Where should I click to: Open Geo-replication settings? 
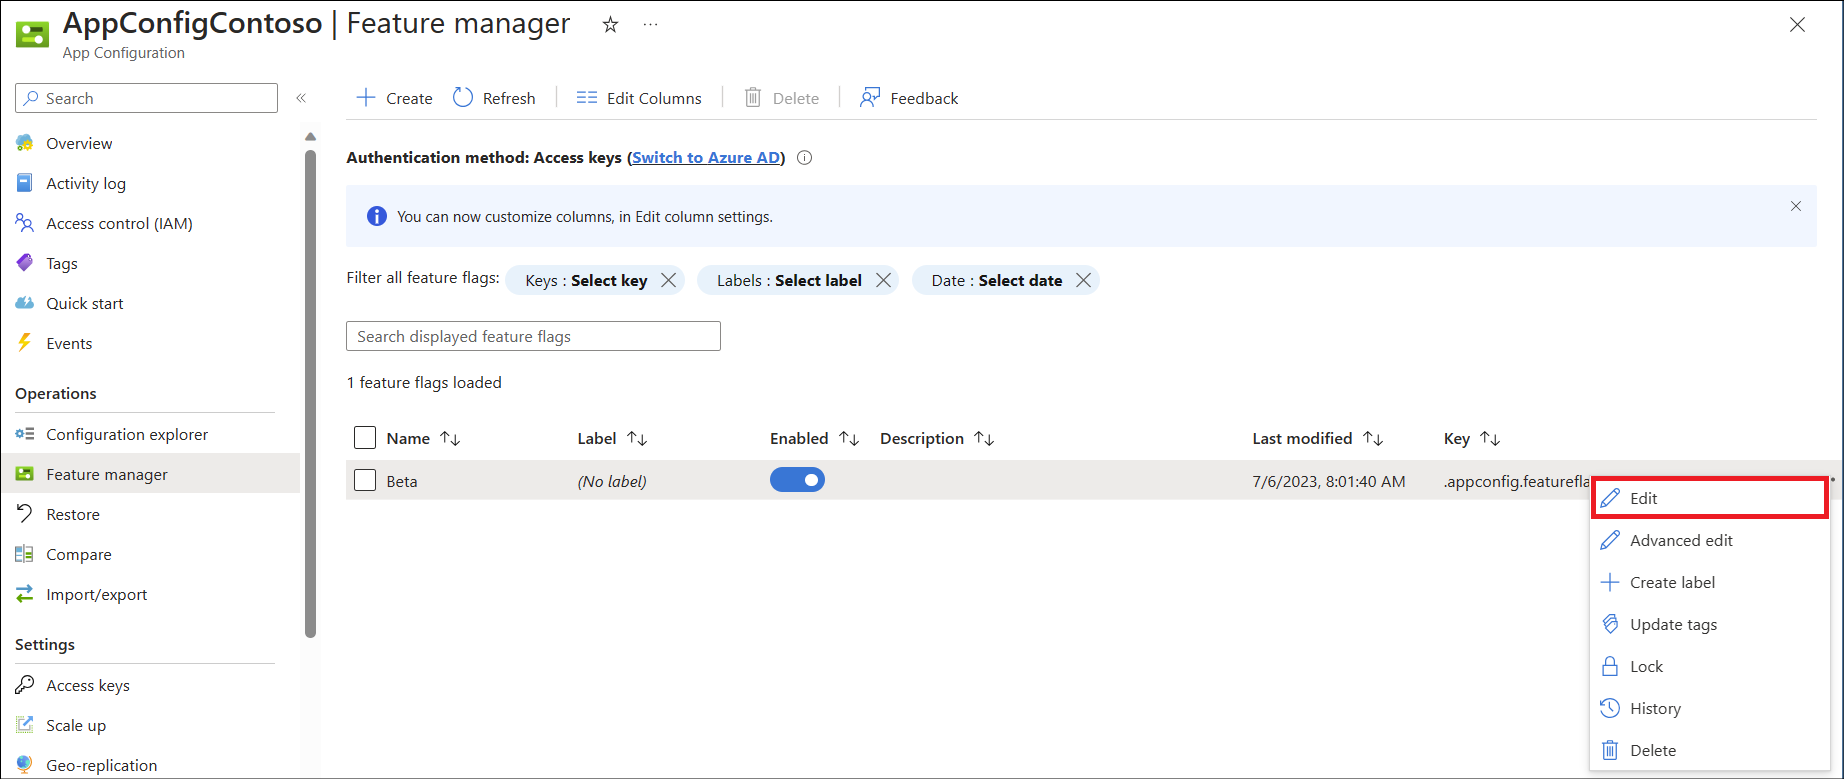[x=102, y=765]
